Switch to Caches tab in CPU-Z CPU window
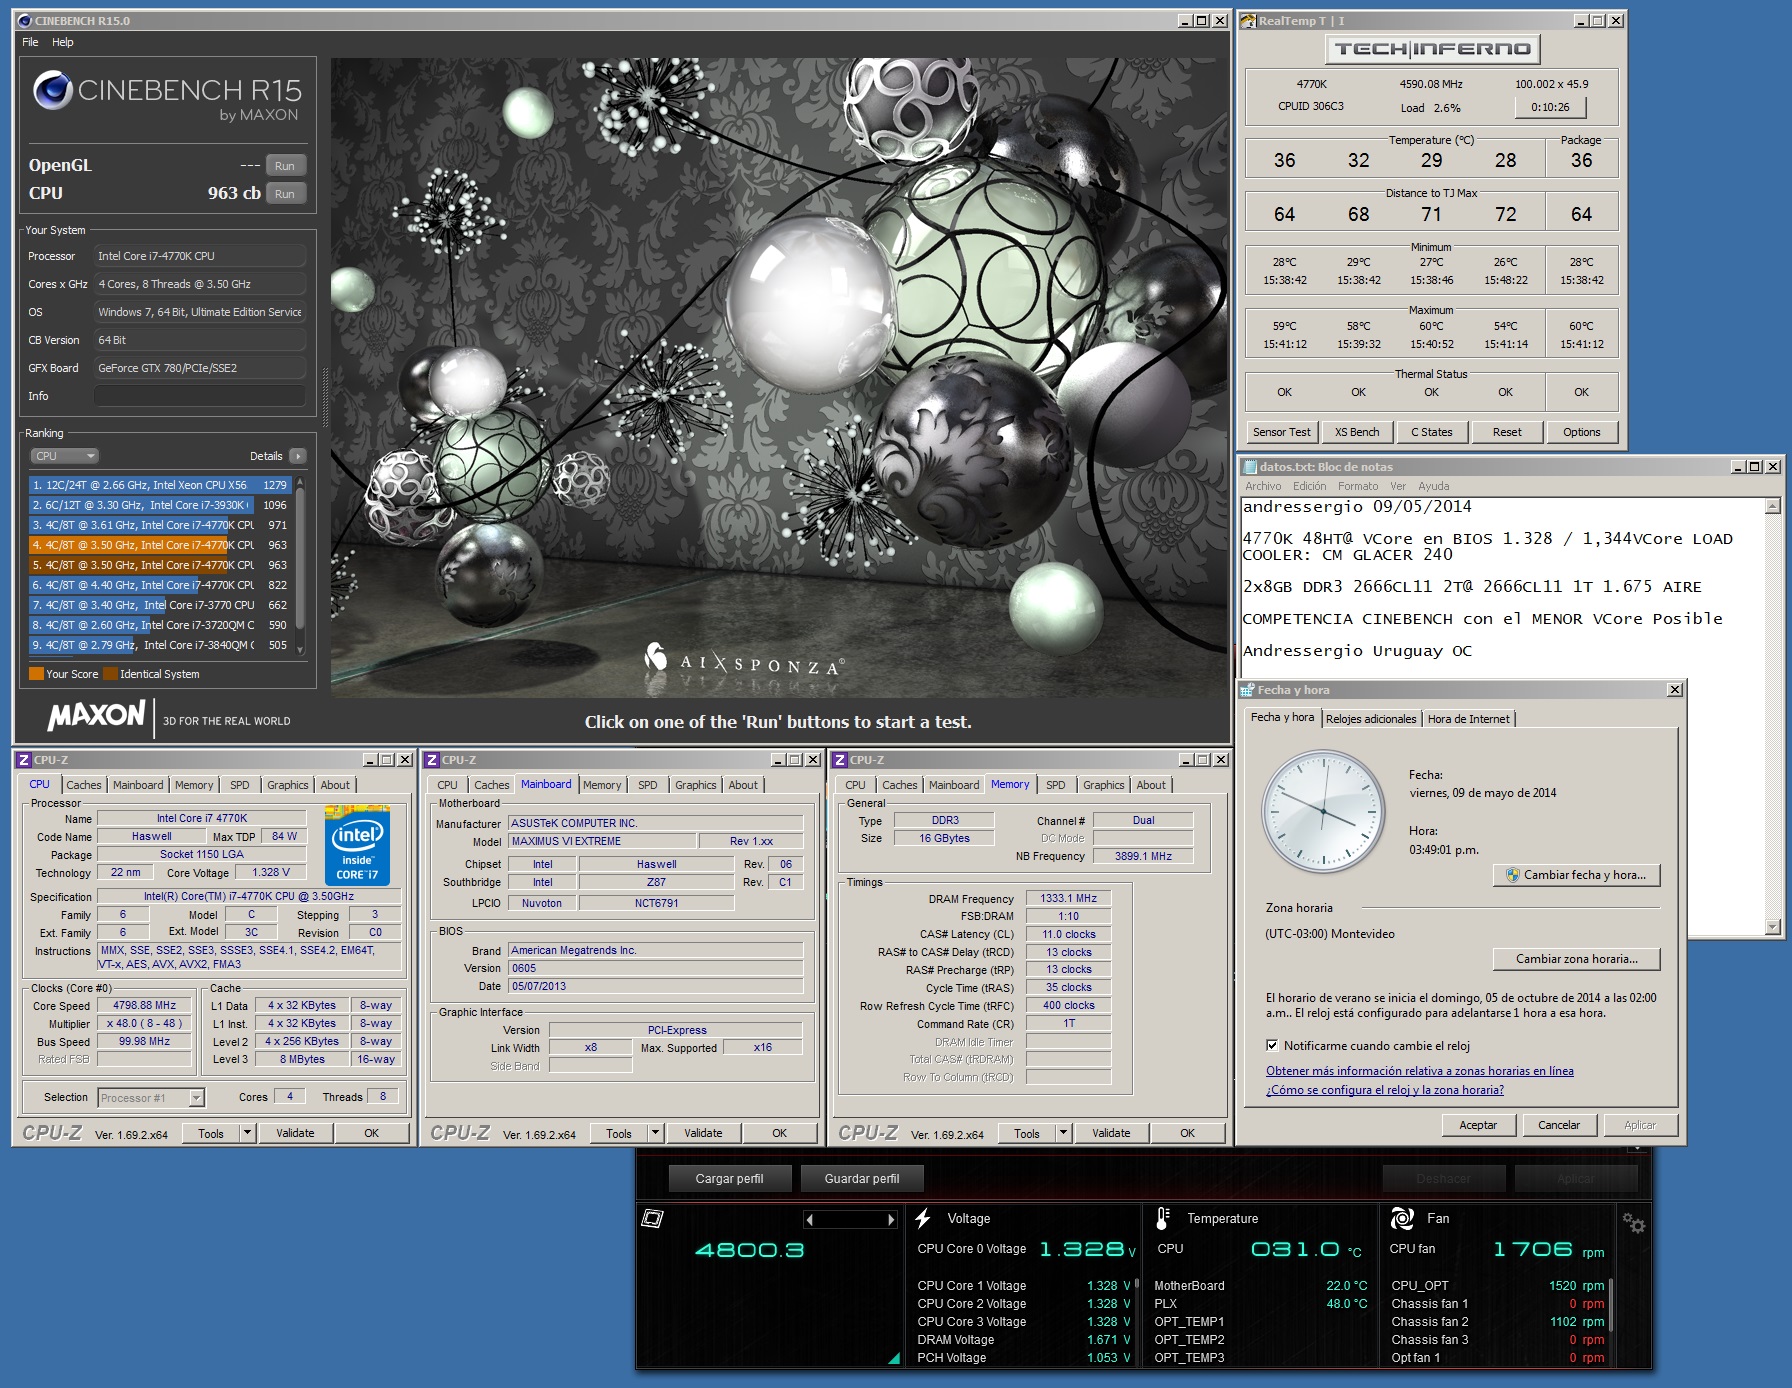The height and width of the screenshot is (1388, 1792). pyautogui.click(x=84, y=785)
